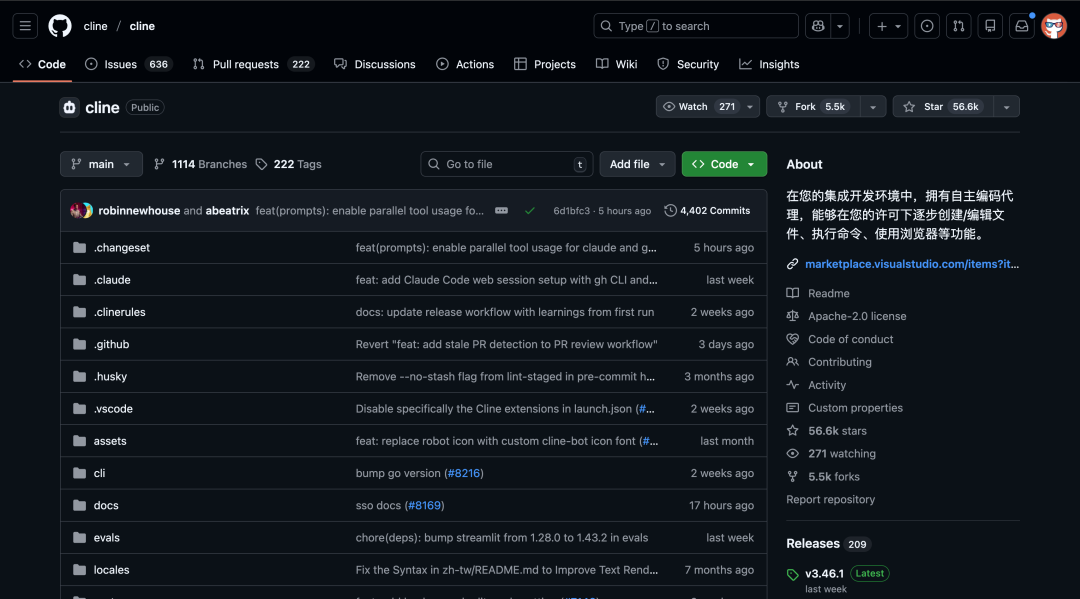Click the fork icon for 5.5k forks
Viewport: 1080px width, 599px height.
790,476
